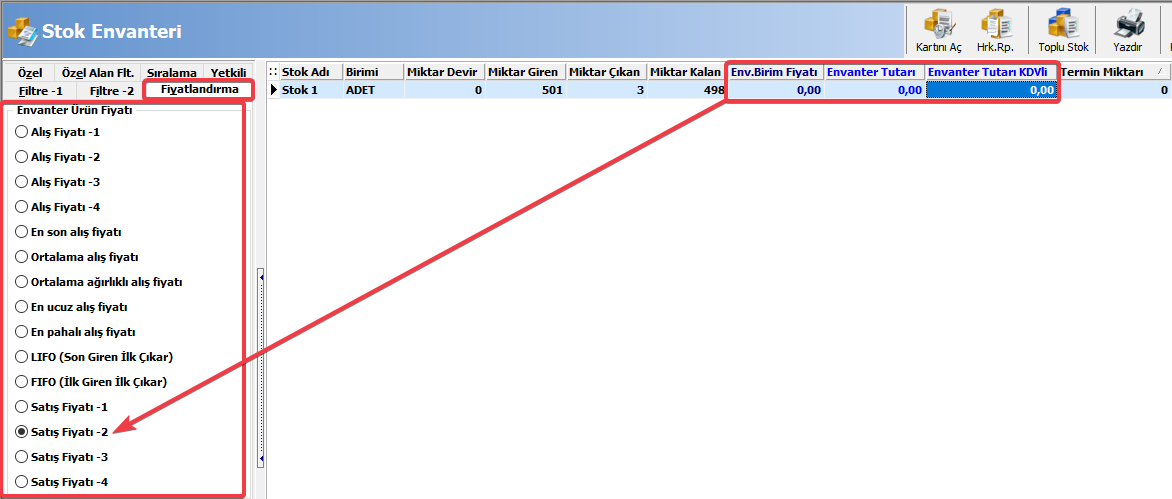Collapse side panel using splitter handle
Image resolution: width=1172 pixels, height=499 pixels.
pyautogui.click(x=261, y=368)
